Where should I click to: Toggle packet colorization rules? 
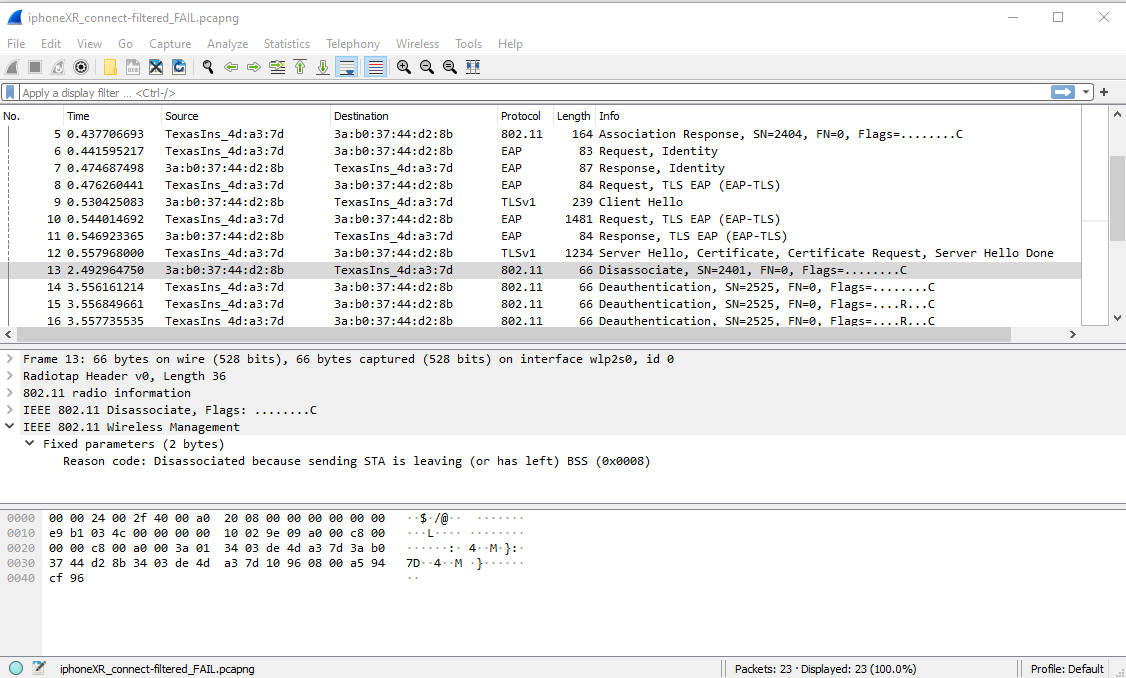click(375, 67)
